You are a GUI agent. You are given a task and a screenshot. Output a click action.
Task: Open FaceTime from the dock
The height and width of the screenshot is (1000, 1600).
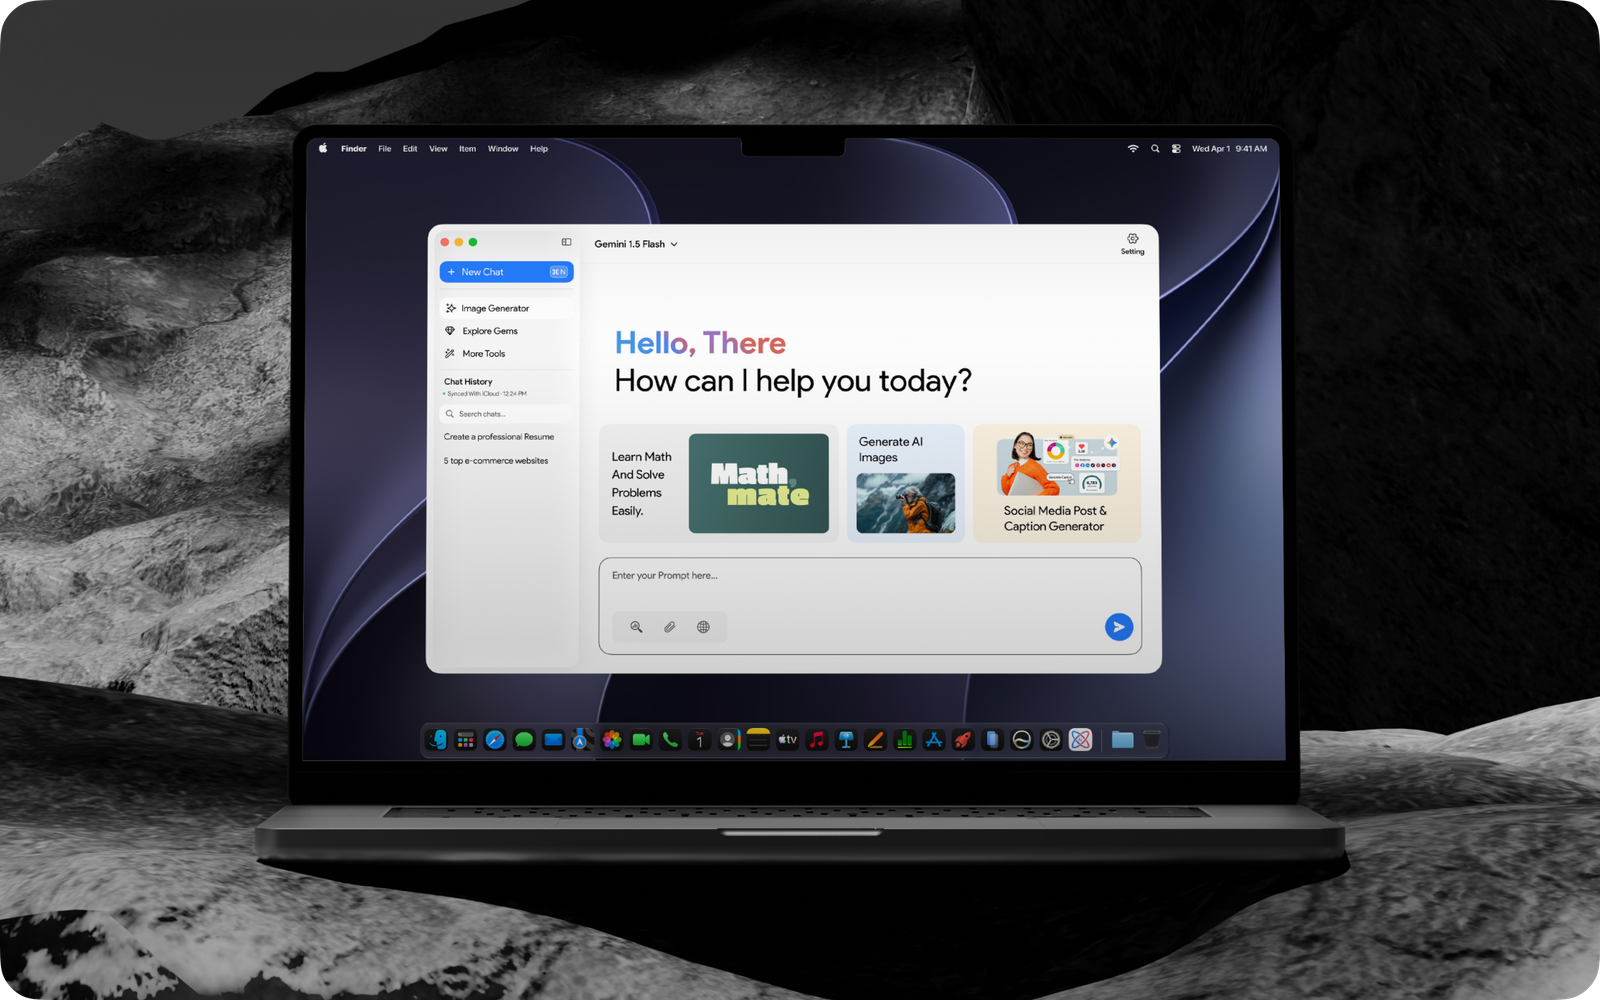pos(641,740)
